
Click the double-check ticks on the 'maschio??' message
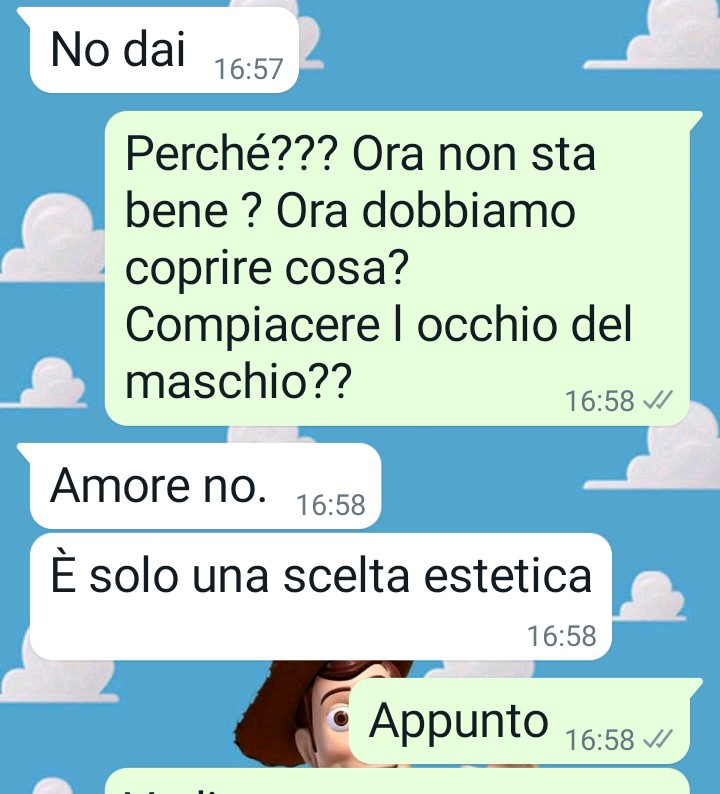658,400
